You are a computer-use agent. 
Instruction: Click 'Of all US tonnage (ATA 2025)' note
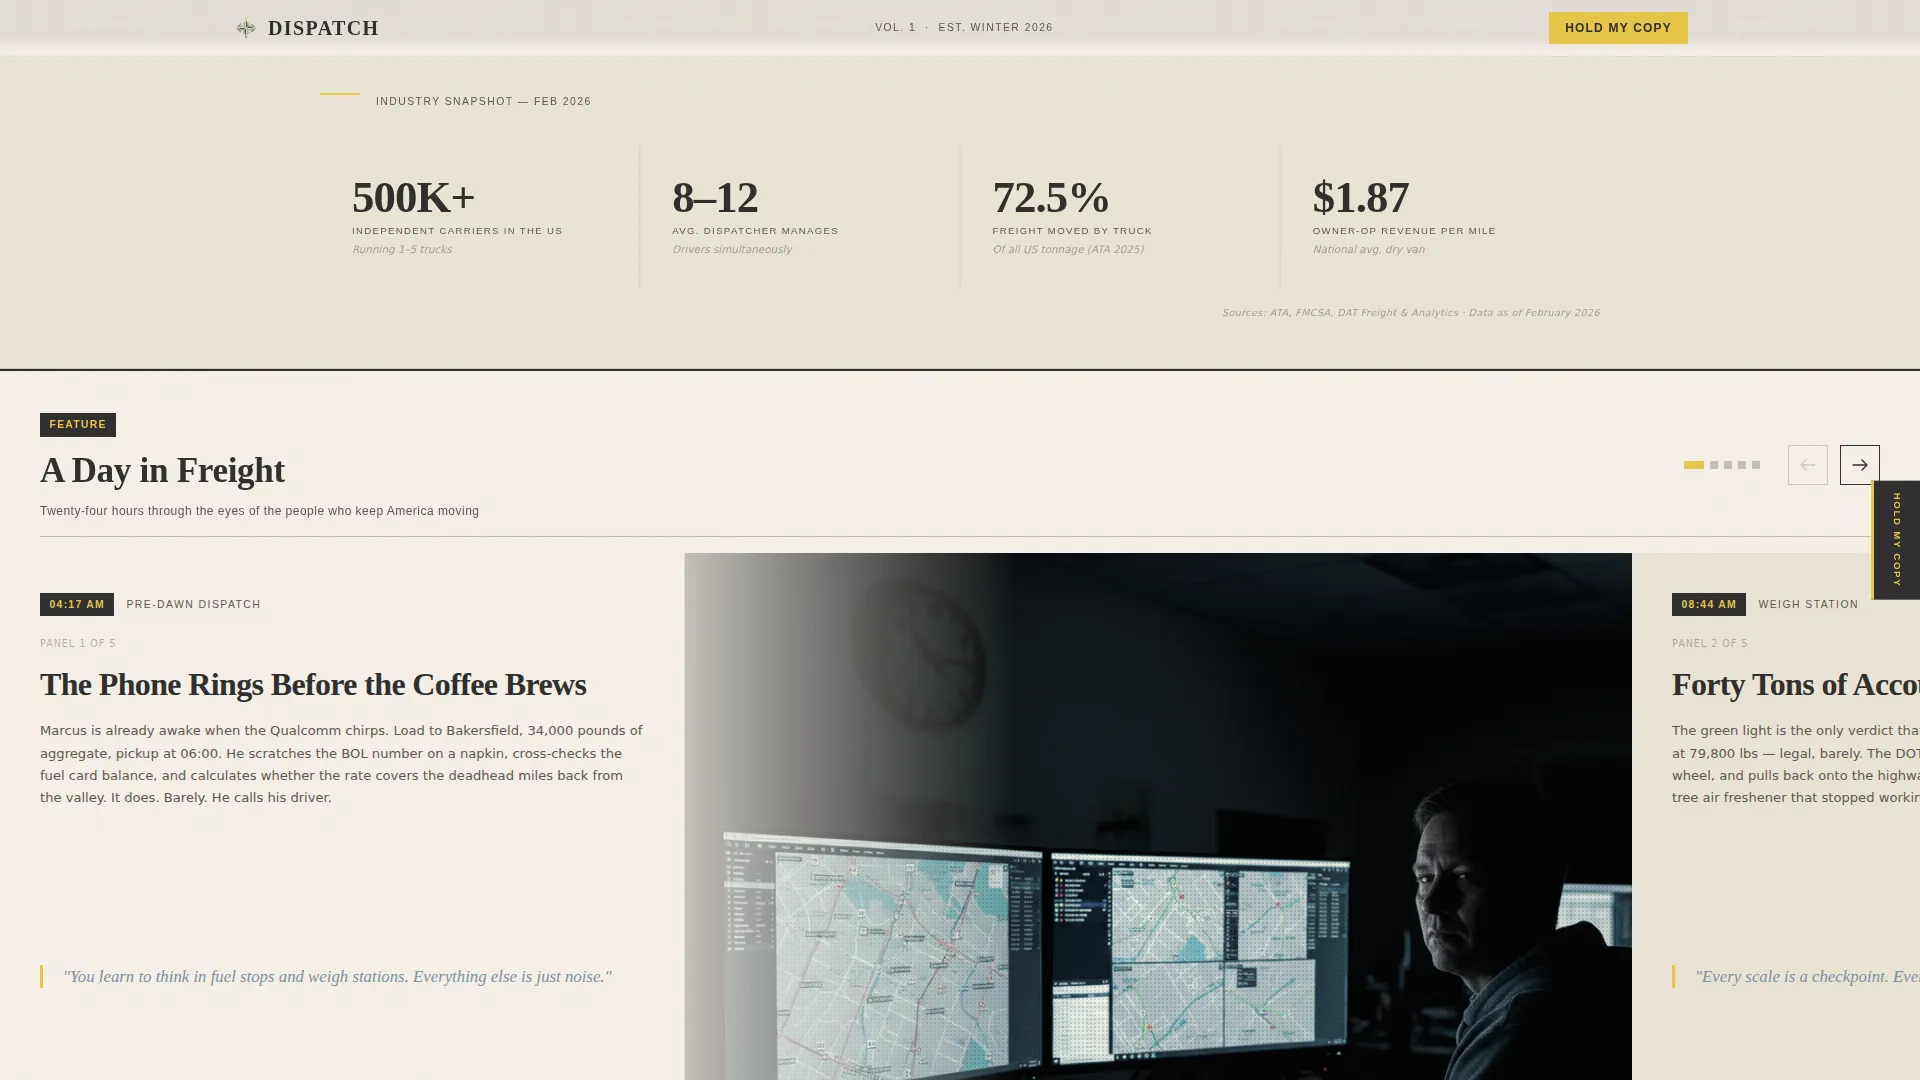[x=1068, y=250]
